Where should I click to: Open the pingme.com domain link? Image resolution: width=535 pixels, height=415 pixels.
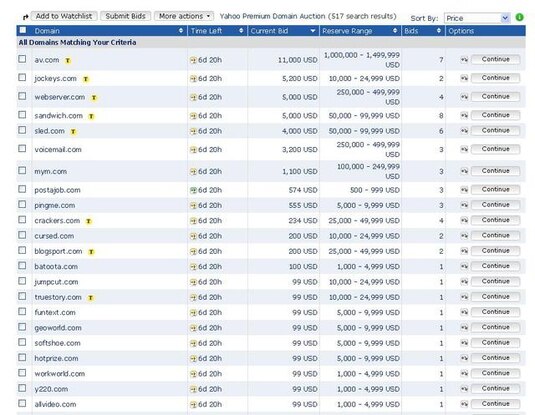point(55,205)
